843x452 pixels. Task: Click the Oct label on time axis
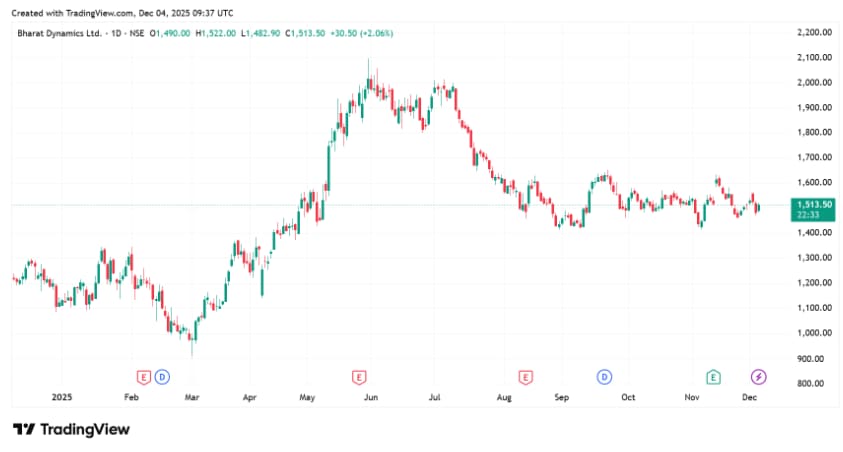pos(627,397)
